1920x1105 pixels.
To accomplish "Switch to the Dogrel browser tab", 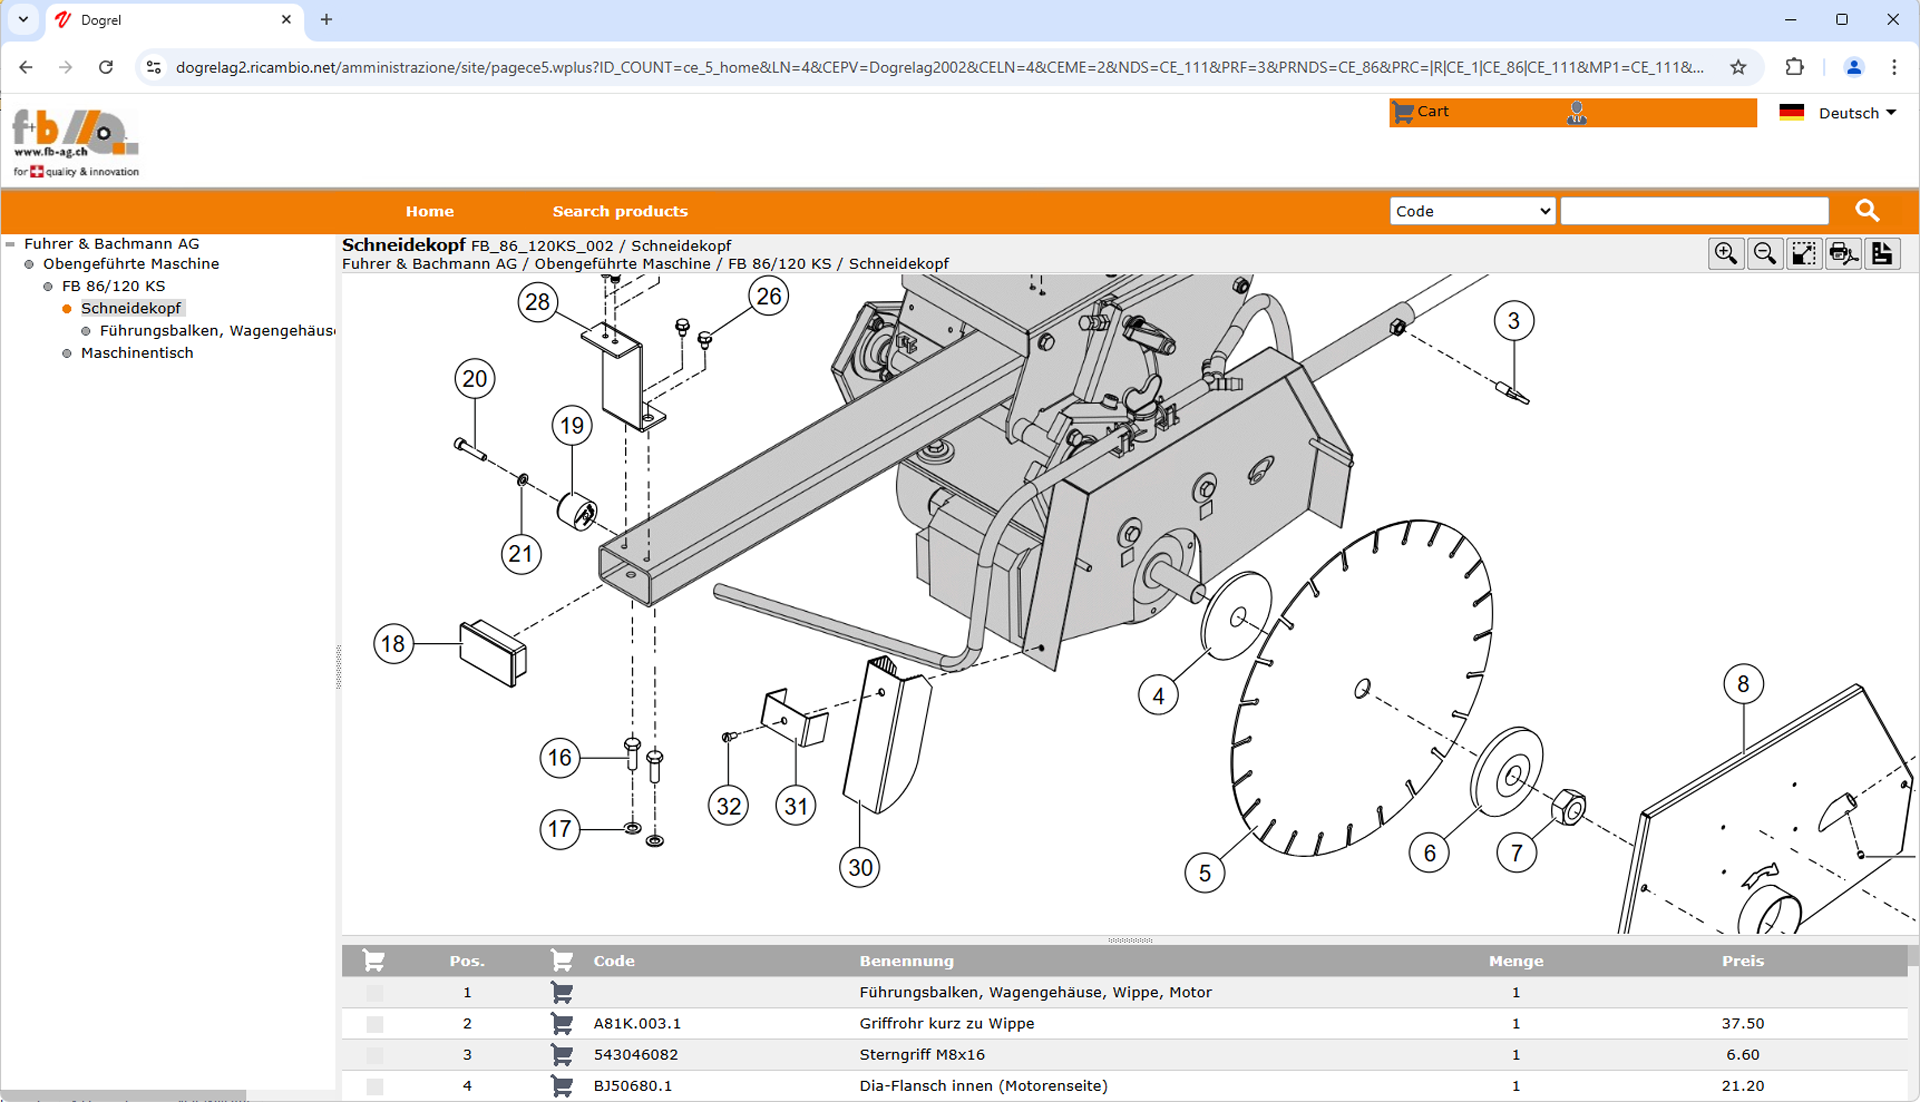I will [x=175, y=20].
